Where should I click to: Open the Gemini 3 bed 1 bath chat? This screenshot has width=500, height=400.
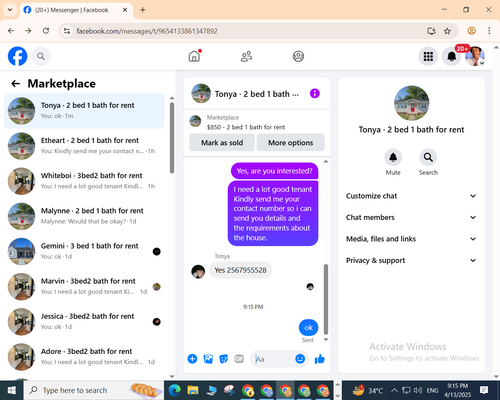[84, 251]
